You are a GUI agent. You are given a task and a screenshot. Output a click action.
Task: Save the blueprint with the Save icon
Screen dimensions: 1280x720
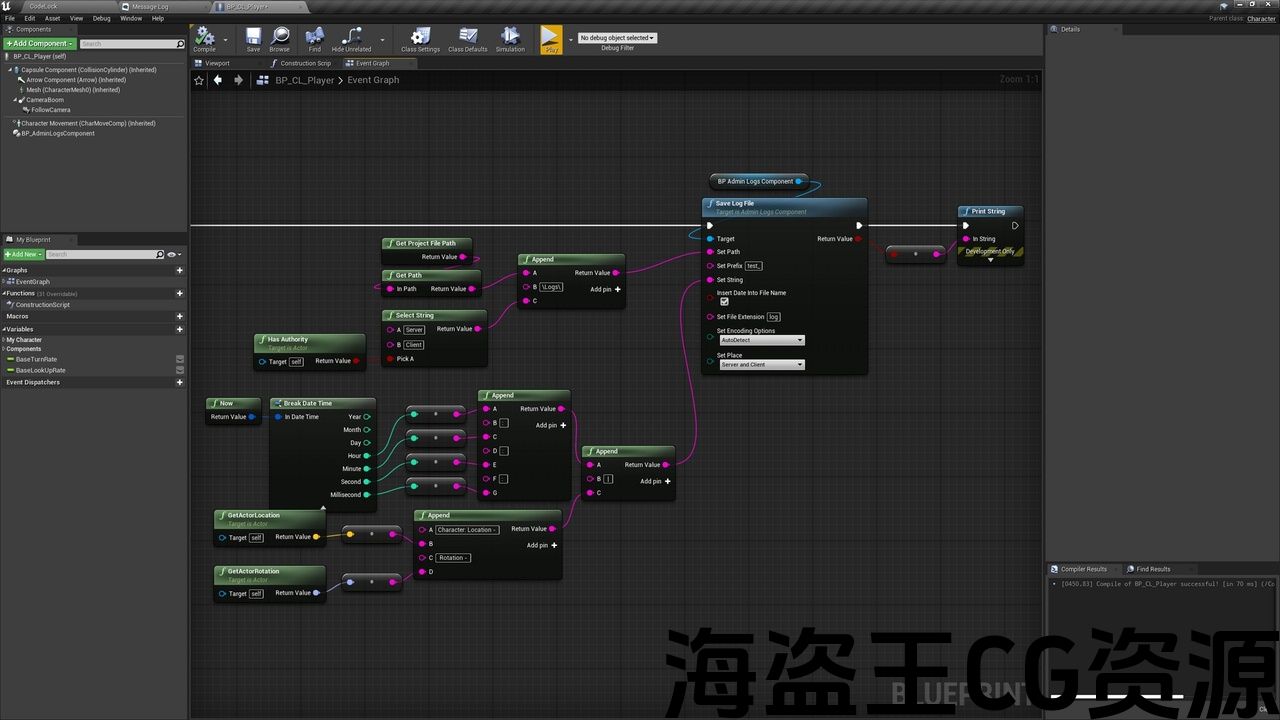pyautogui.click(x=253, y=37)
